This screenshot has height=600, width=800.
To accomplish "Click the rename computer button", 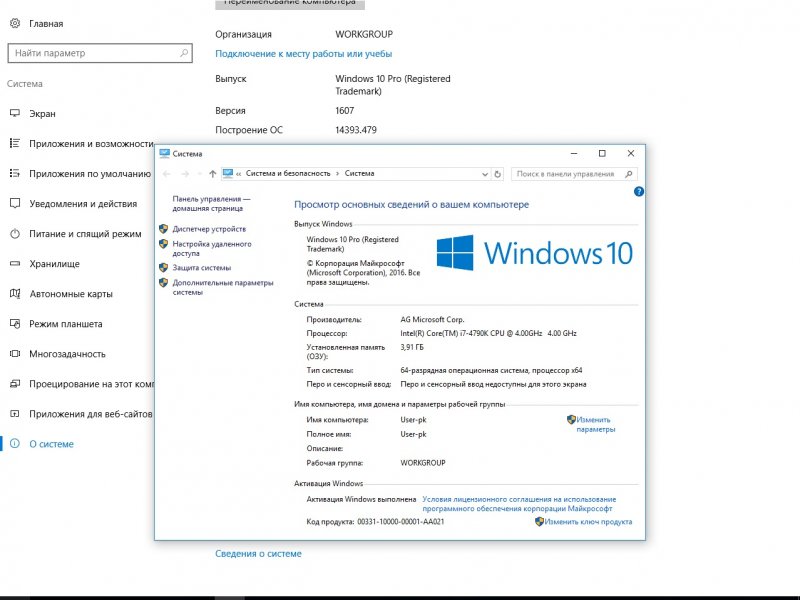I will [x=290, y=3].
